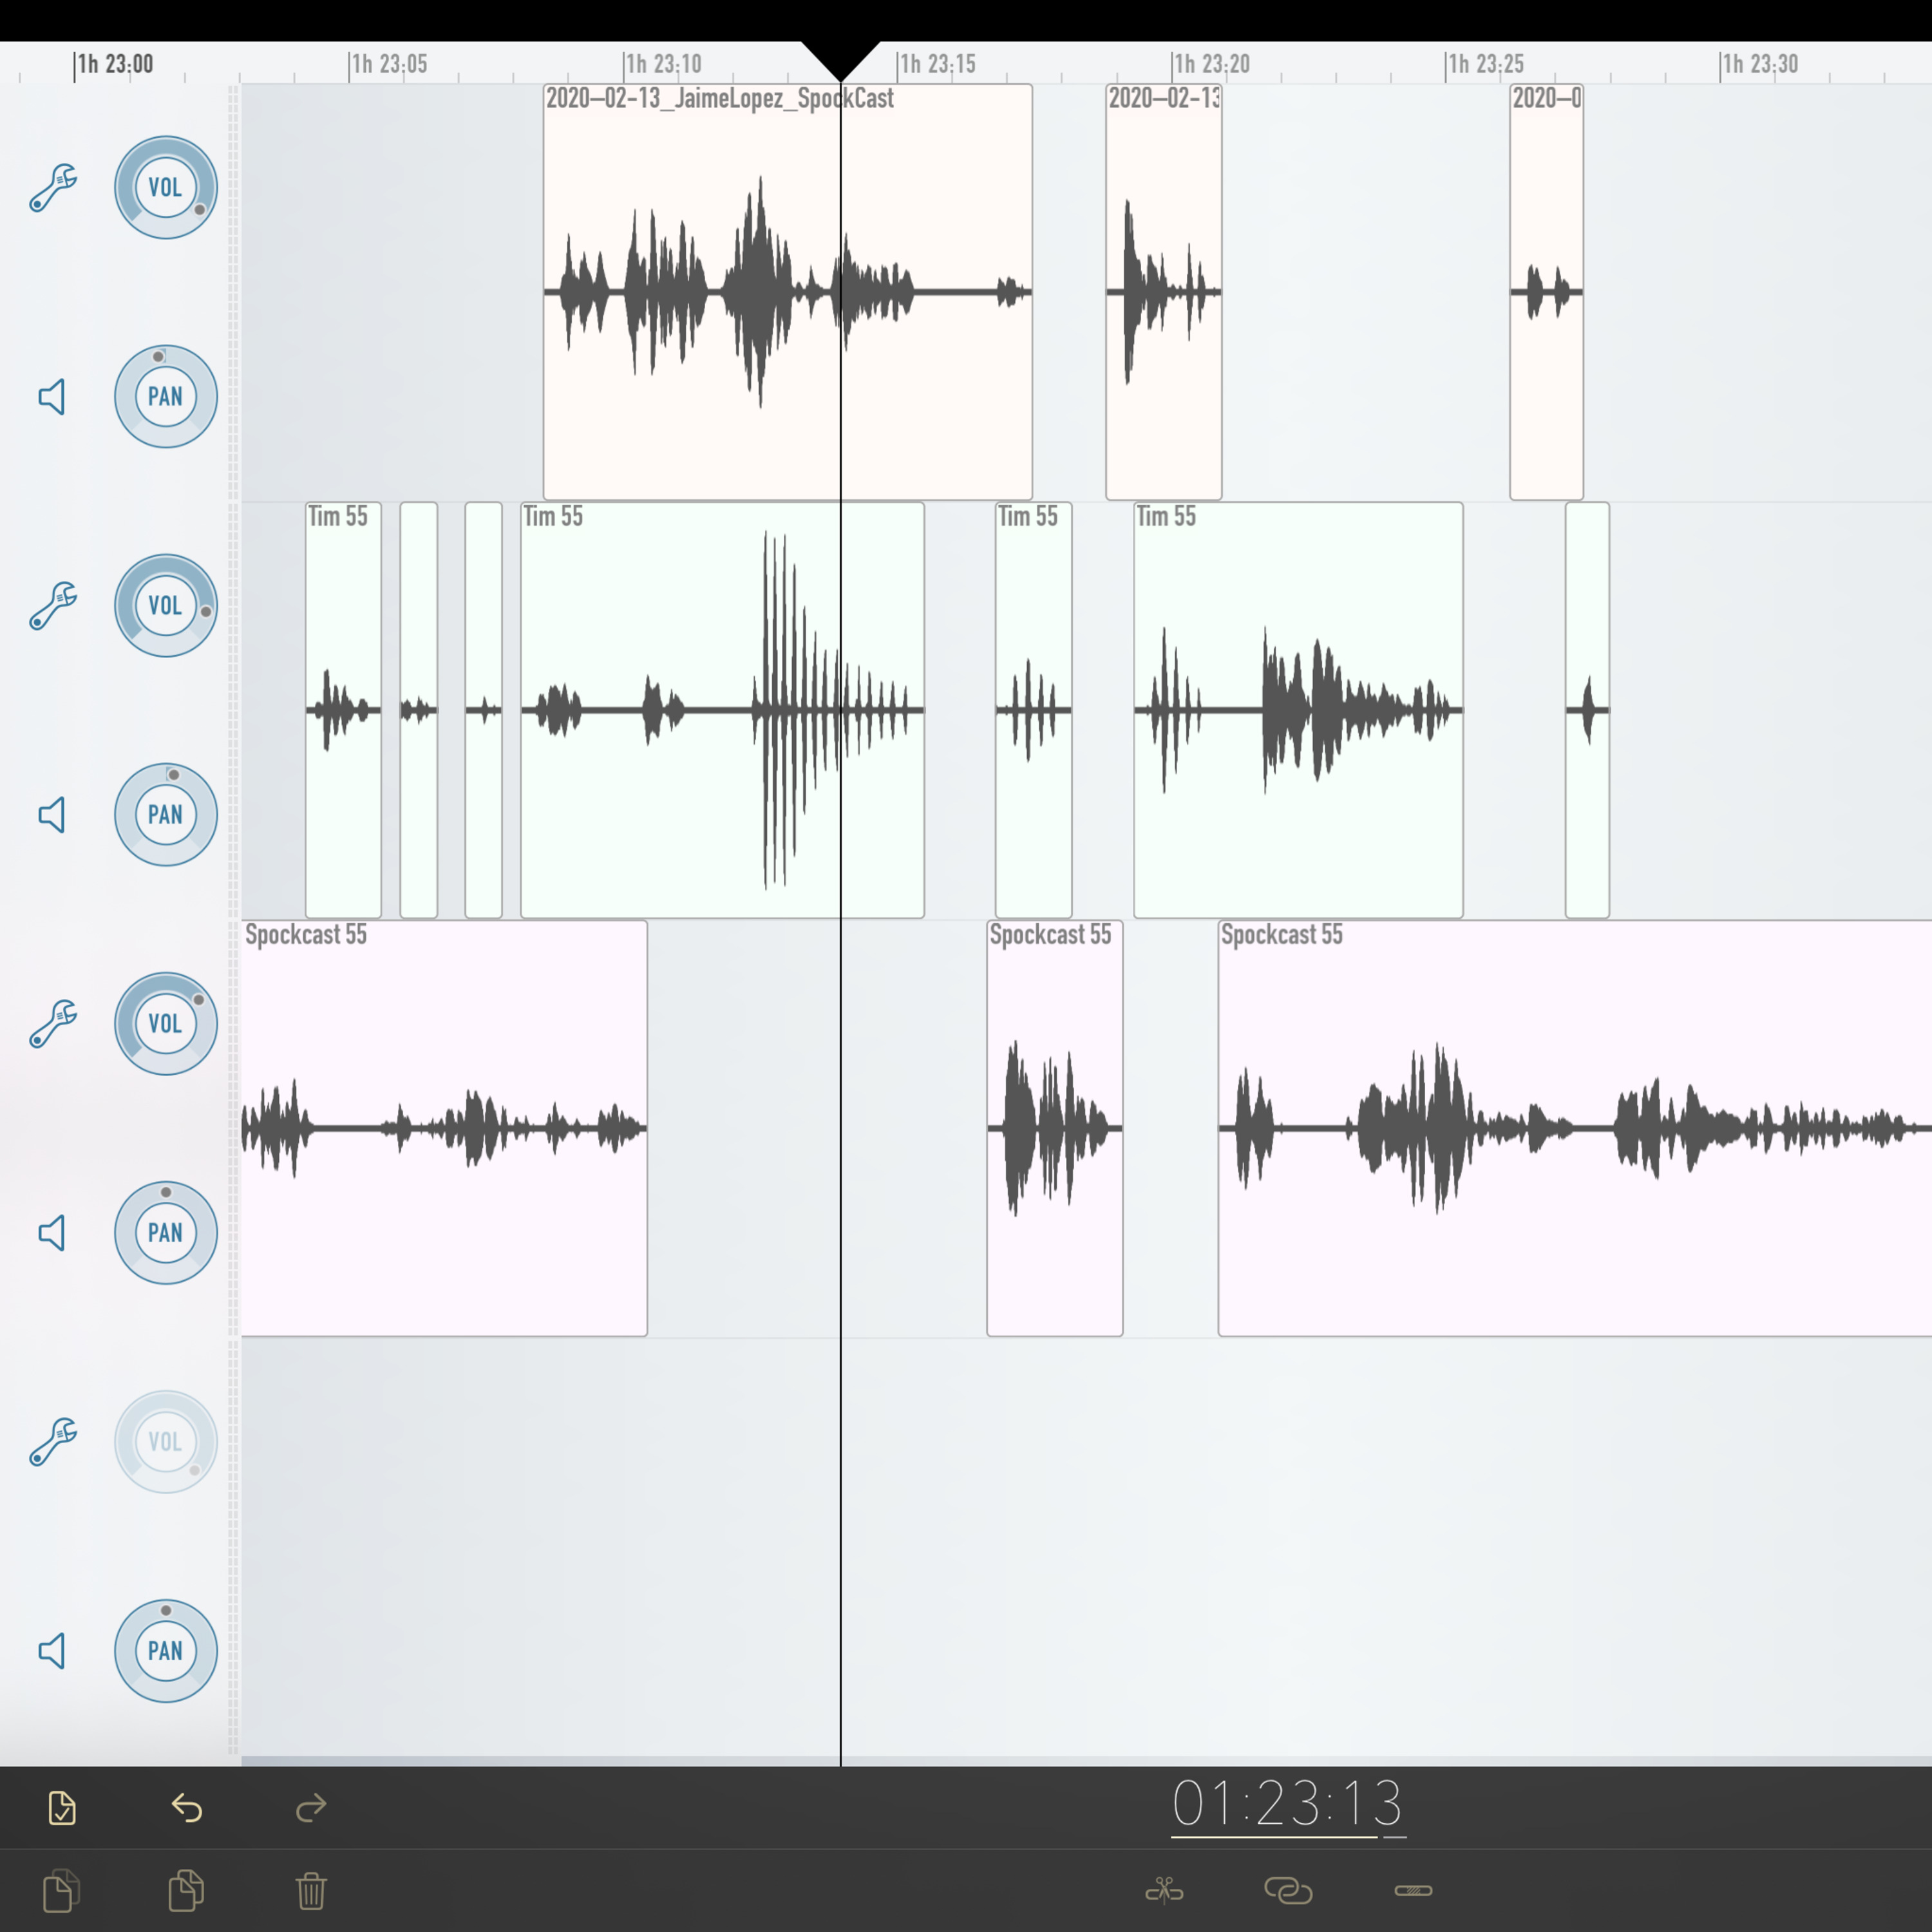Mute the Tim 55 track
The height and width of the screenshot is (1932, 1932).
pyautogui.click(x=52, y=815)
